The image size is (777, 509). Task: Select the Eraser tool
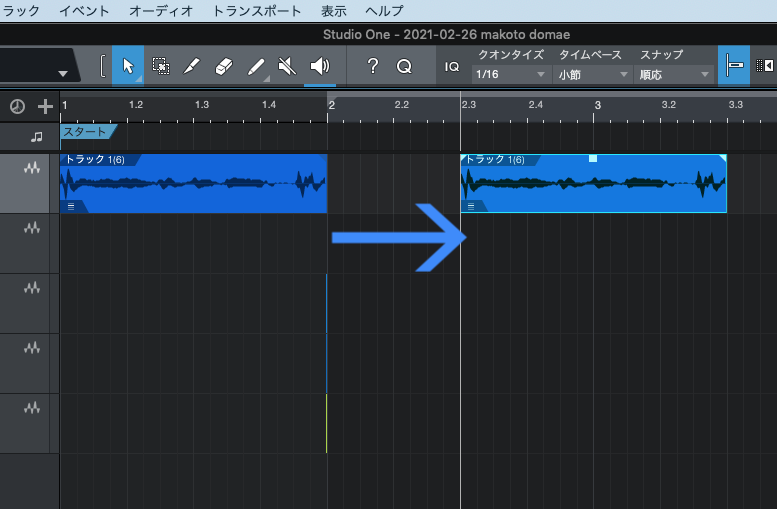pos(224,66)
